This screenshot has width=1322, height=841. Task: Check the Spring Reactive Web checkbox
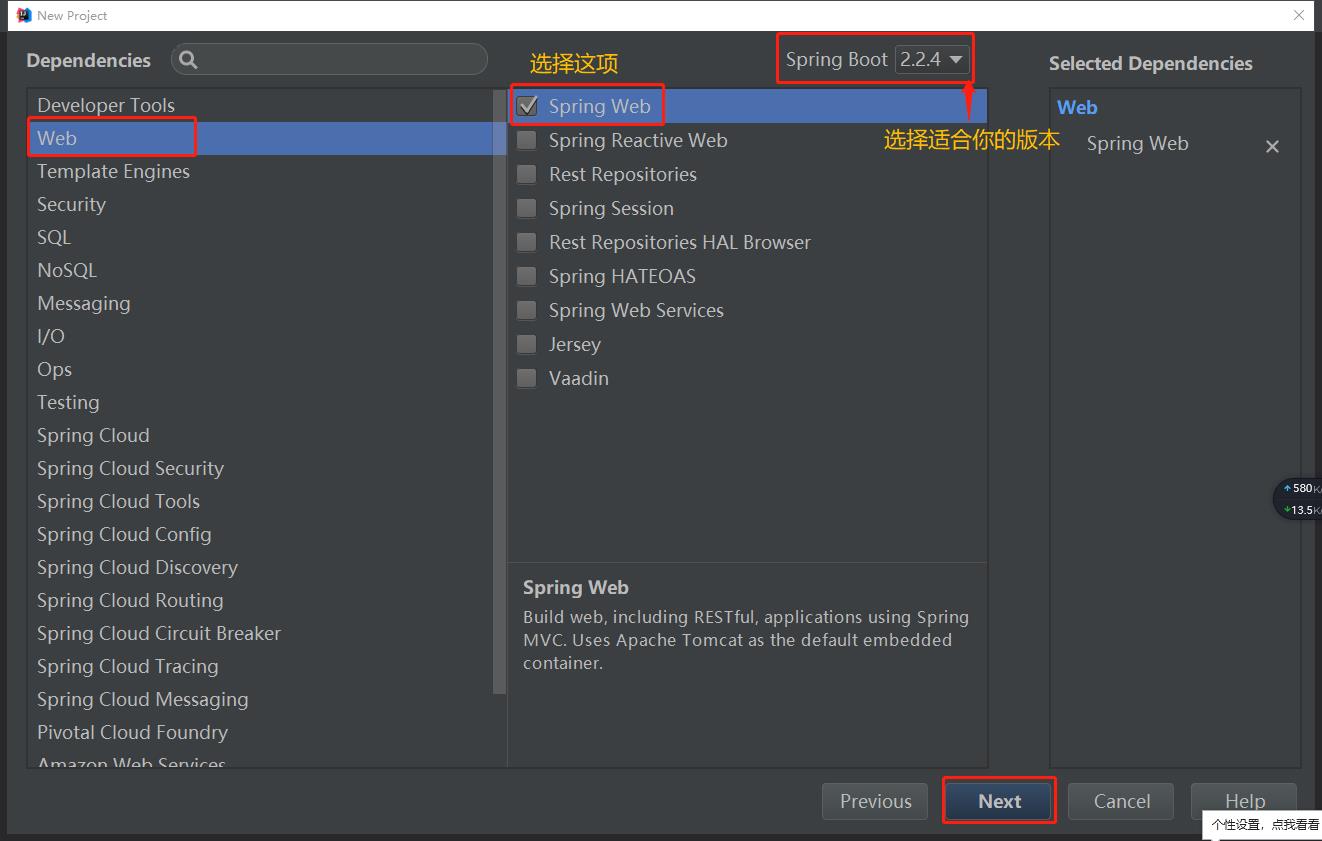click(527, 140)
